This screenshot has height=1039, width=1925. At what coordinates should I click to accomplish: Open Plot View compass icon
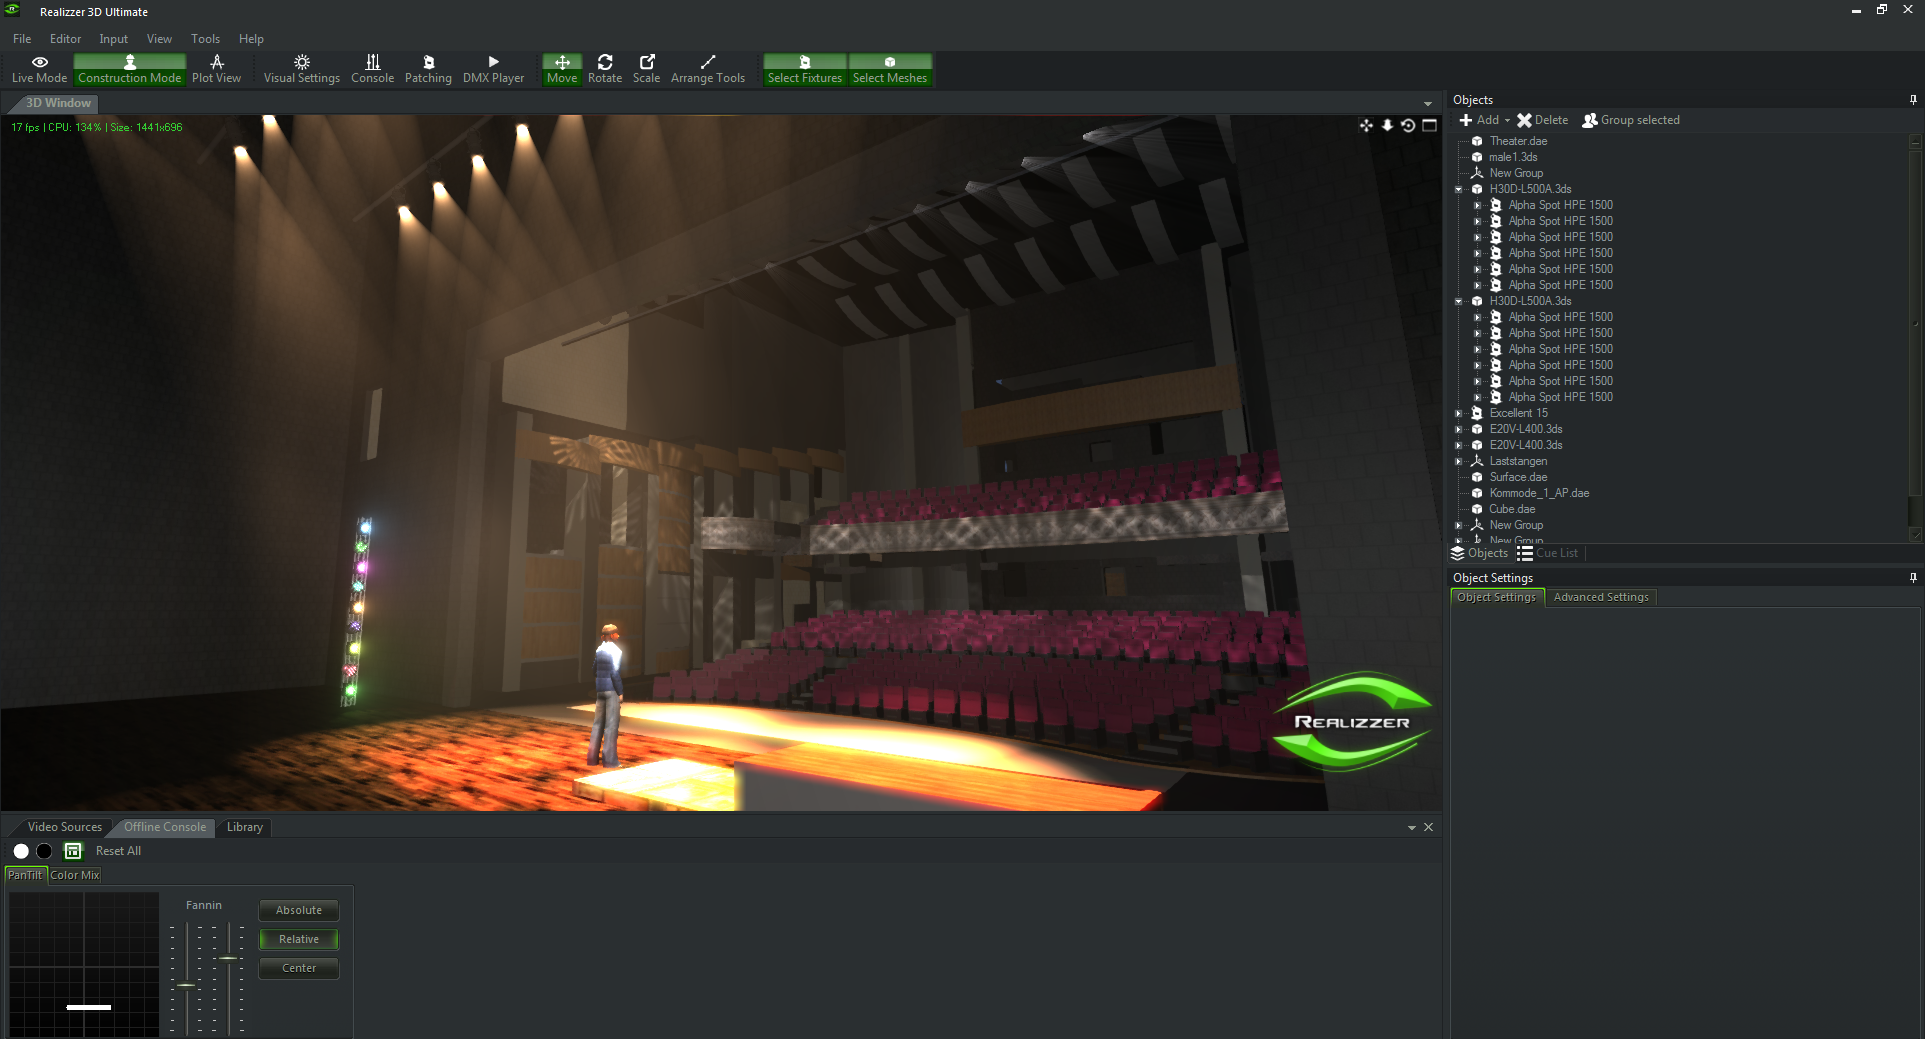click(217, 62)
